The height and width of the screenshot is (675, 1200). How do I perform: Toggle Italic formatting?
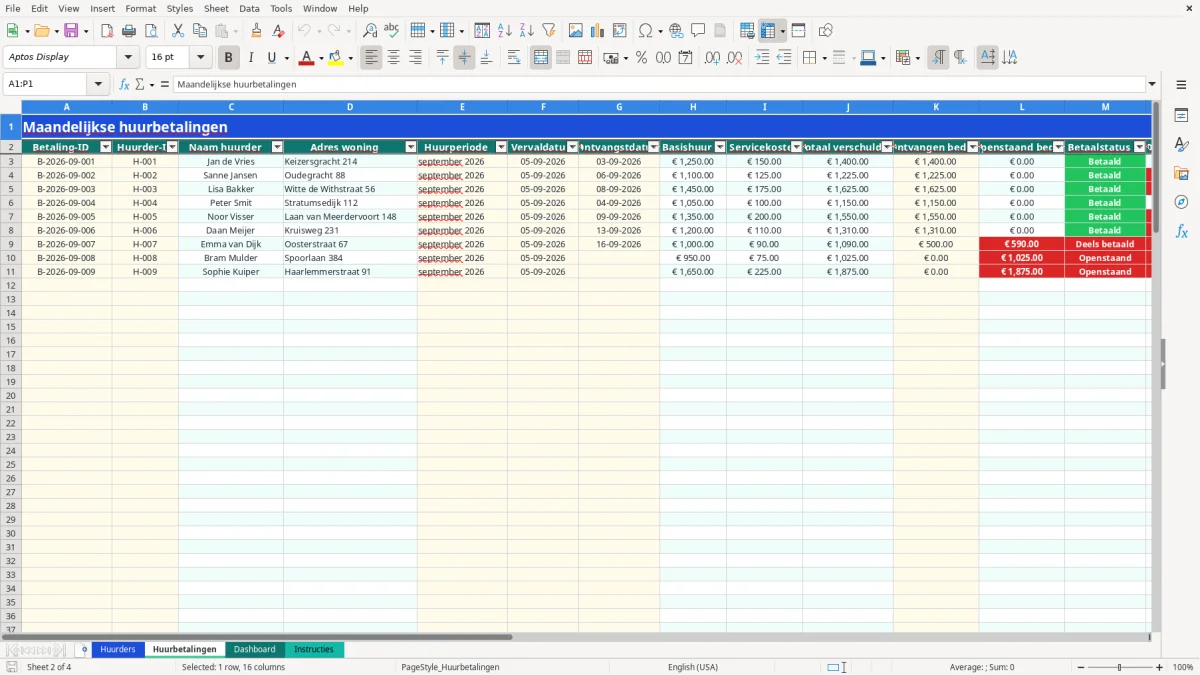pos(251,58)
